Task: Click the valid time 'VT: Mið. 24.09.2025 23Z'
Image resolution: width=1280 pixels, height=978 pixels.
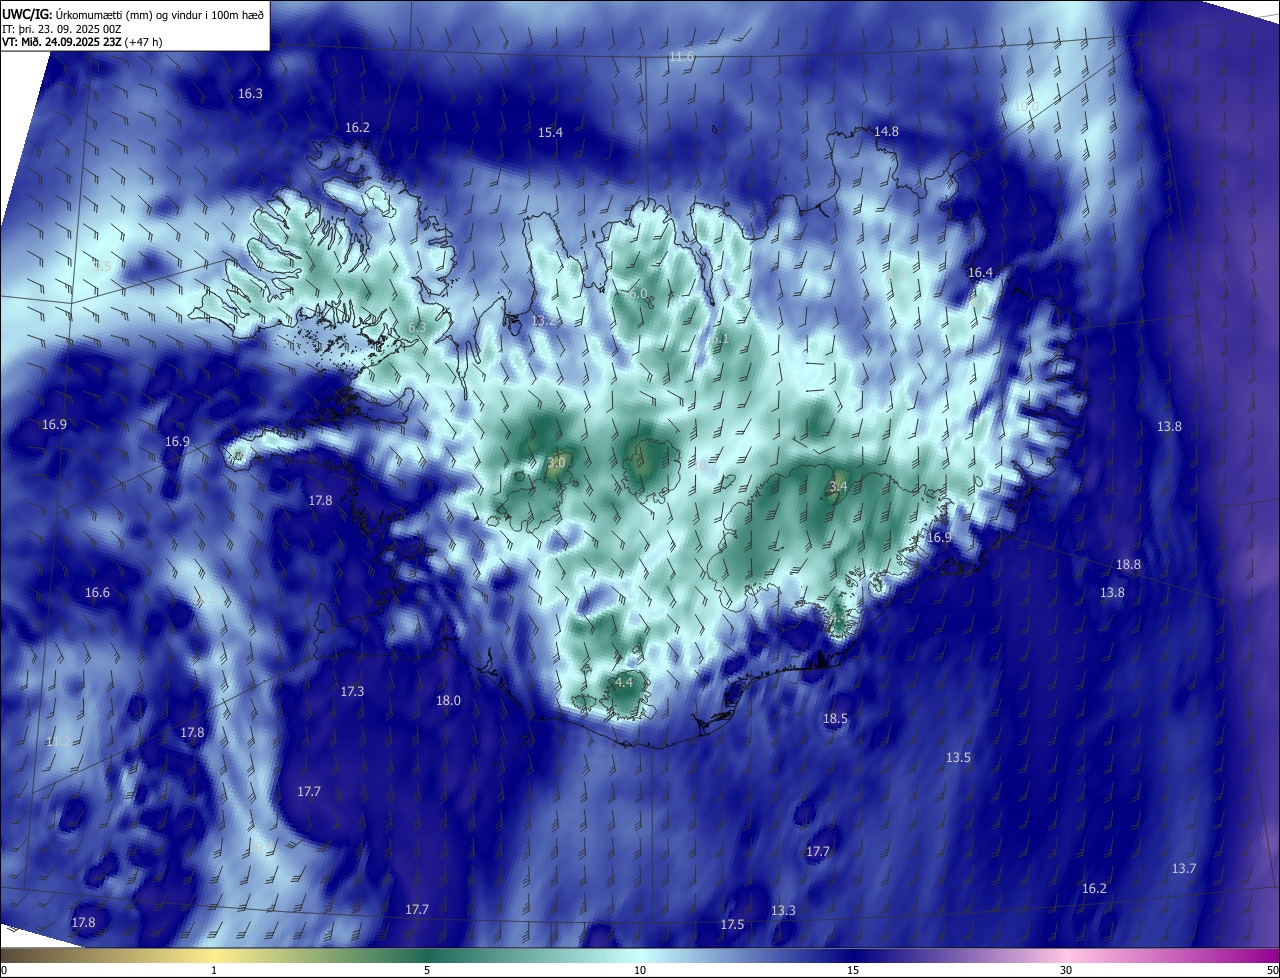Action: click(x=62, y=42)
